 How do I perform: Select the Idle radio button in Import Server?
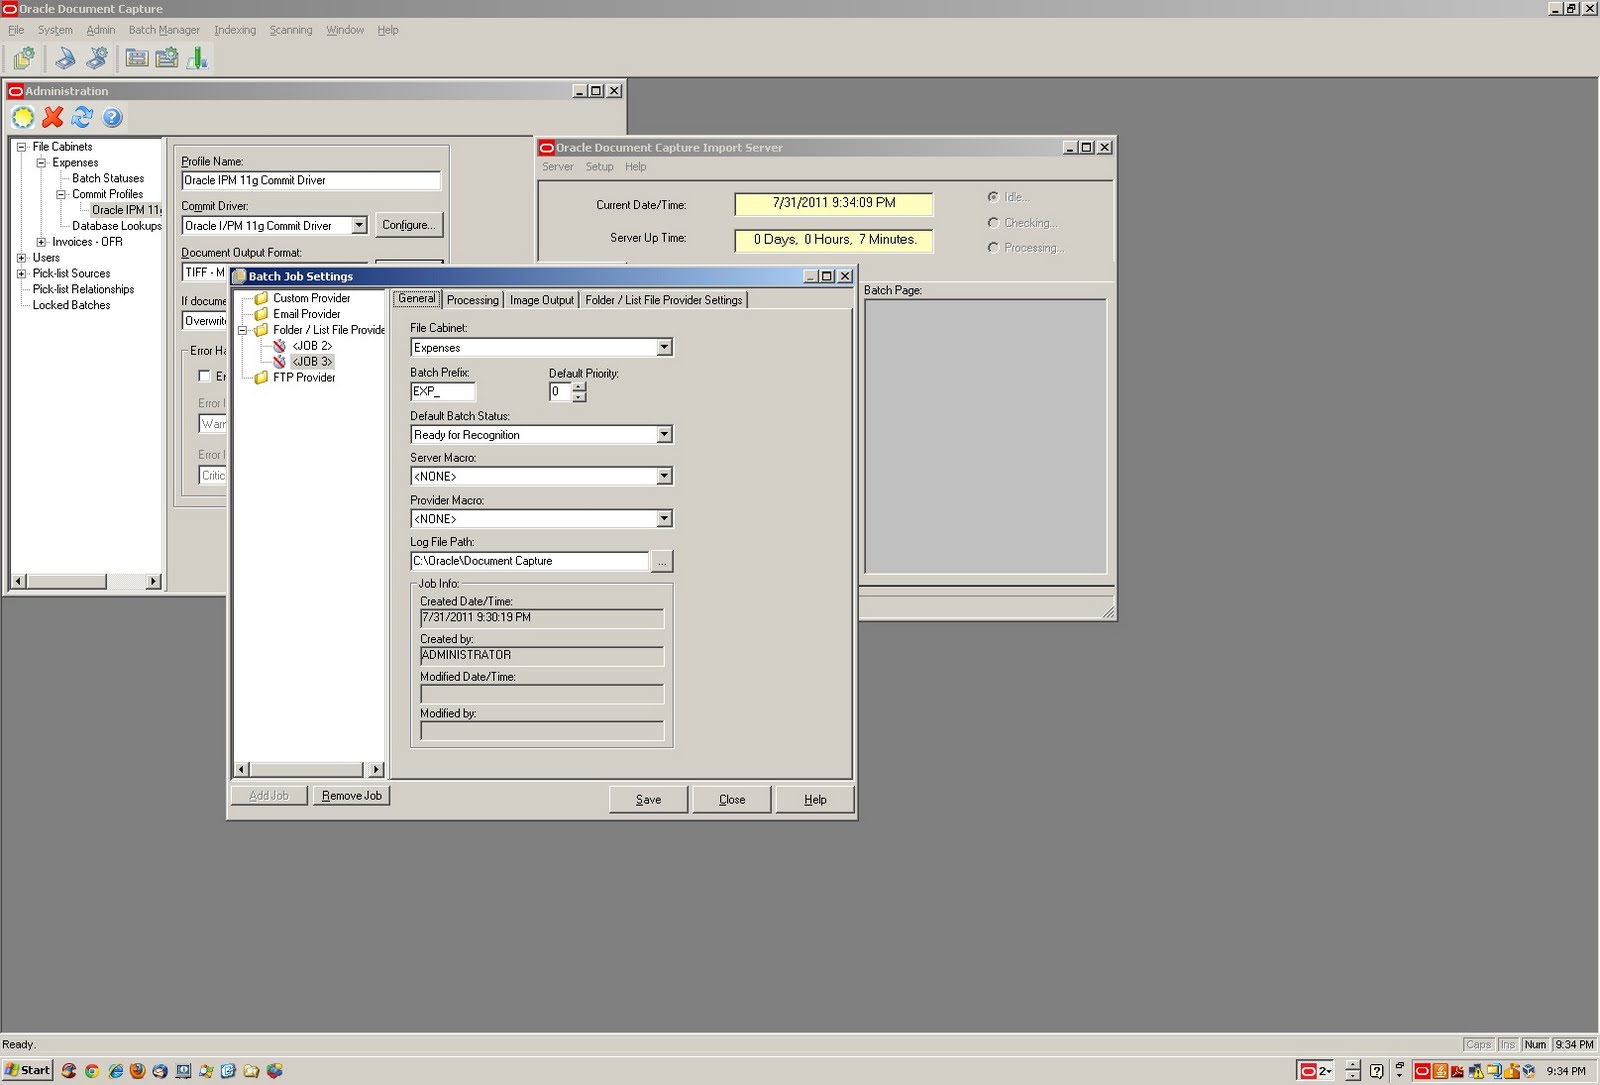pyautogui.click(x=993, y=197)
